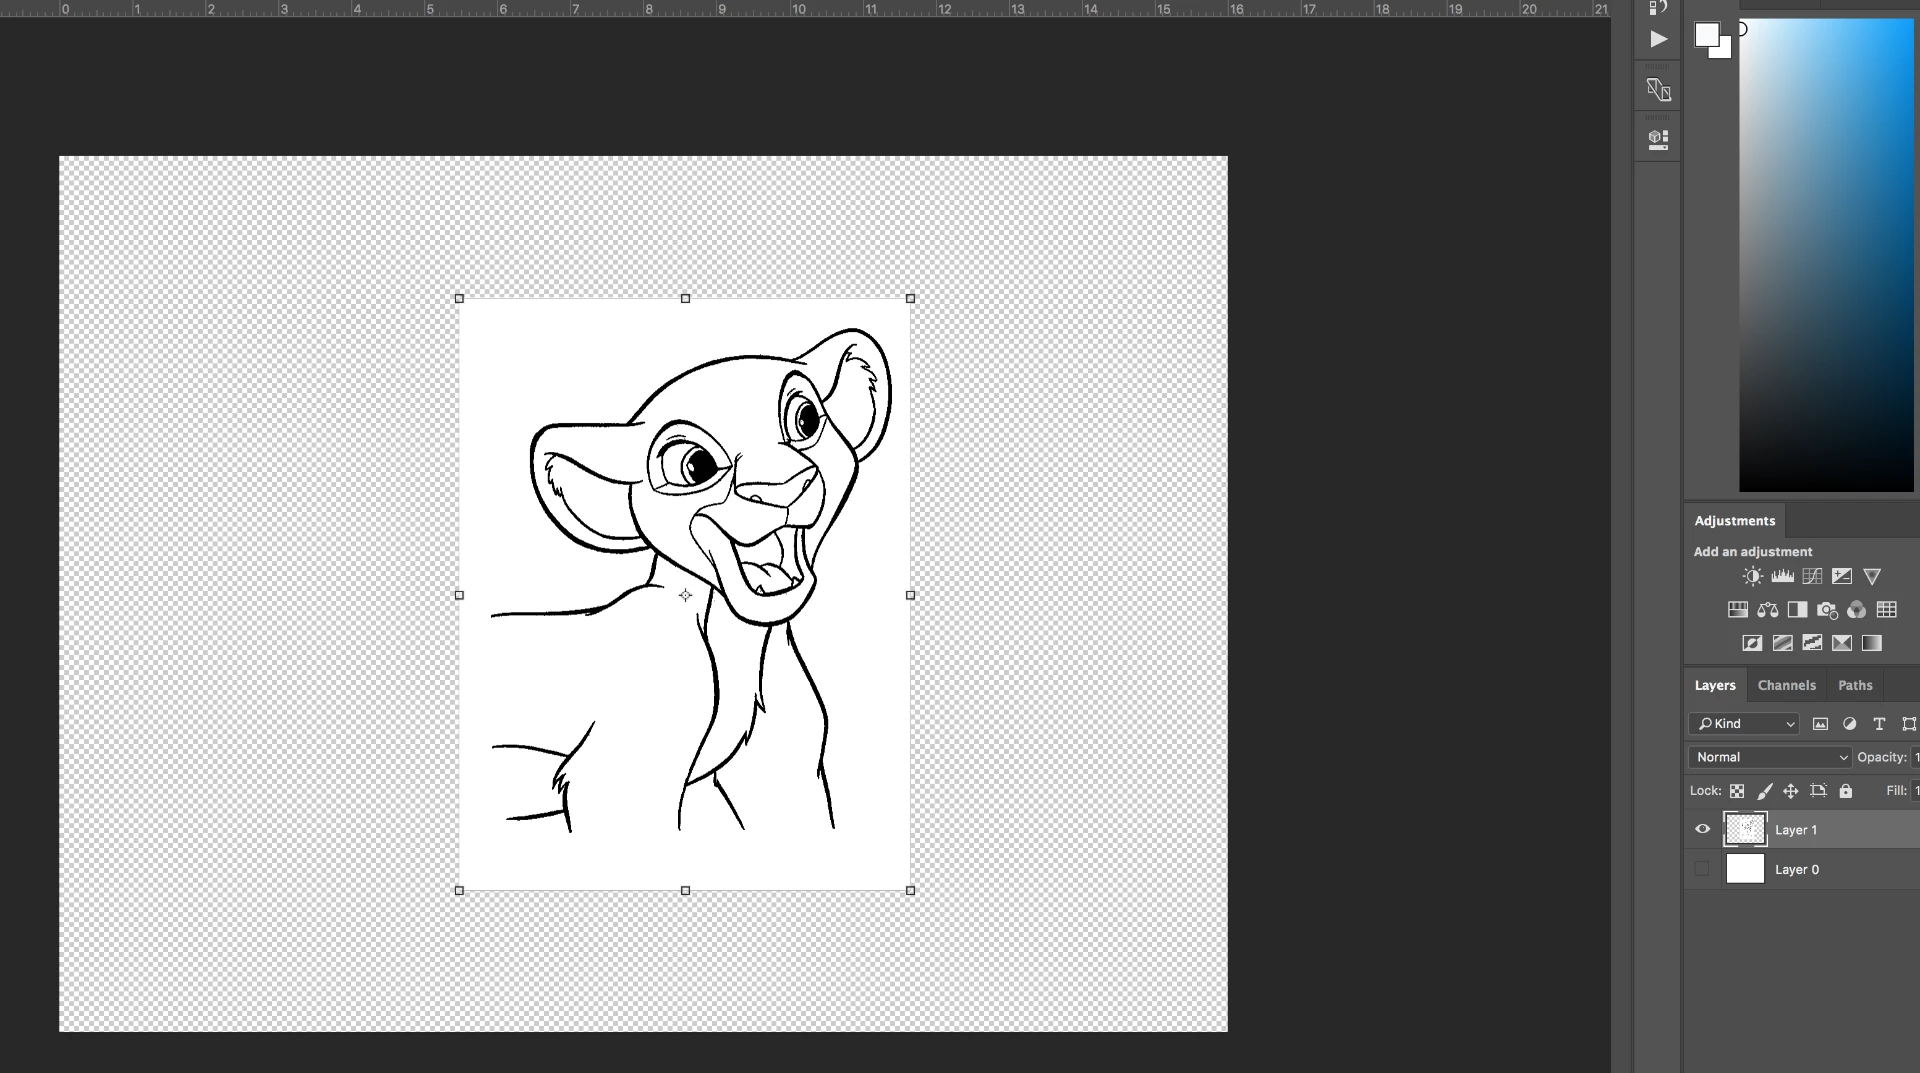Image resolution: width=1920 pixels, height=1073 pixels.
Task: Open the History panel icon
Action: [x=1658, y=8]
